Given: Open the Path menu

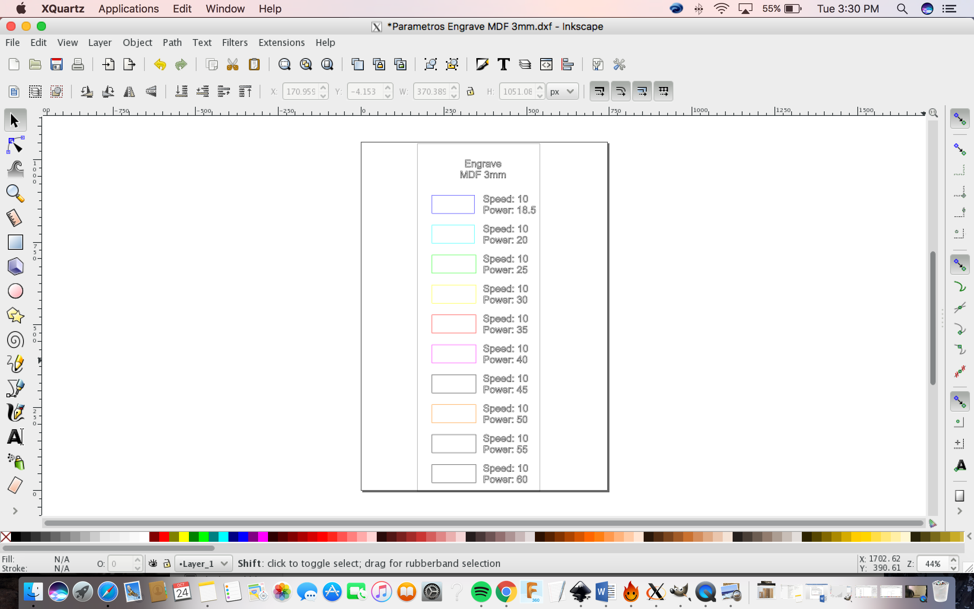Looking at the screenshot, I should click(x=172, y=42).
